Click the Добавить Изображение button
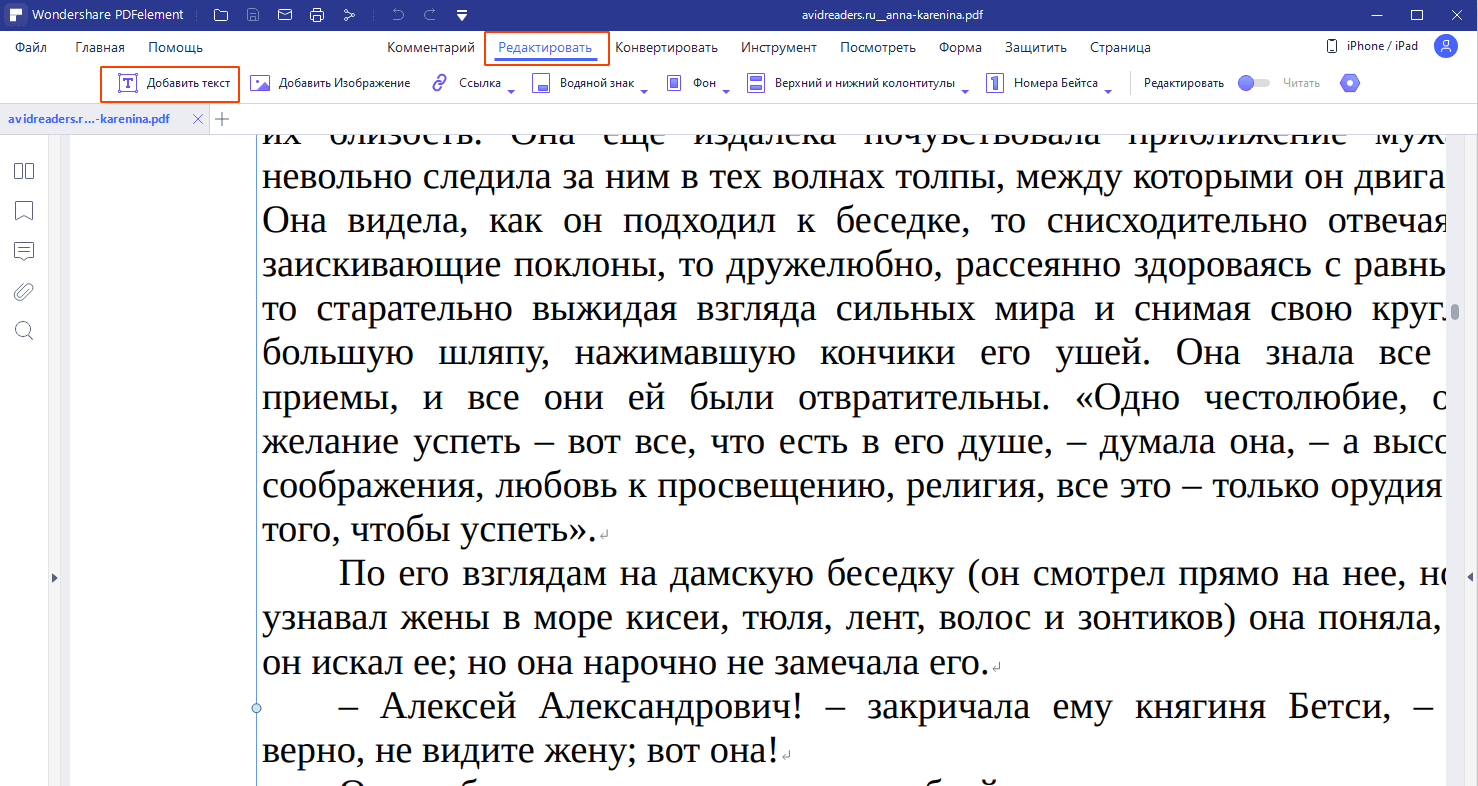The height and width of the screenshot is (786, 1478). (x=330, y=83)
